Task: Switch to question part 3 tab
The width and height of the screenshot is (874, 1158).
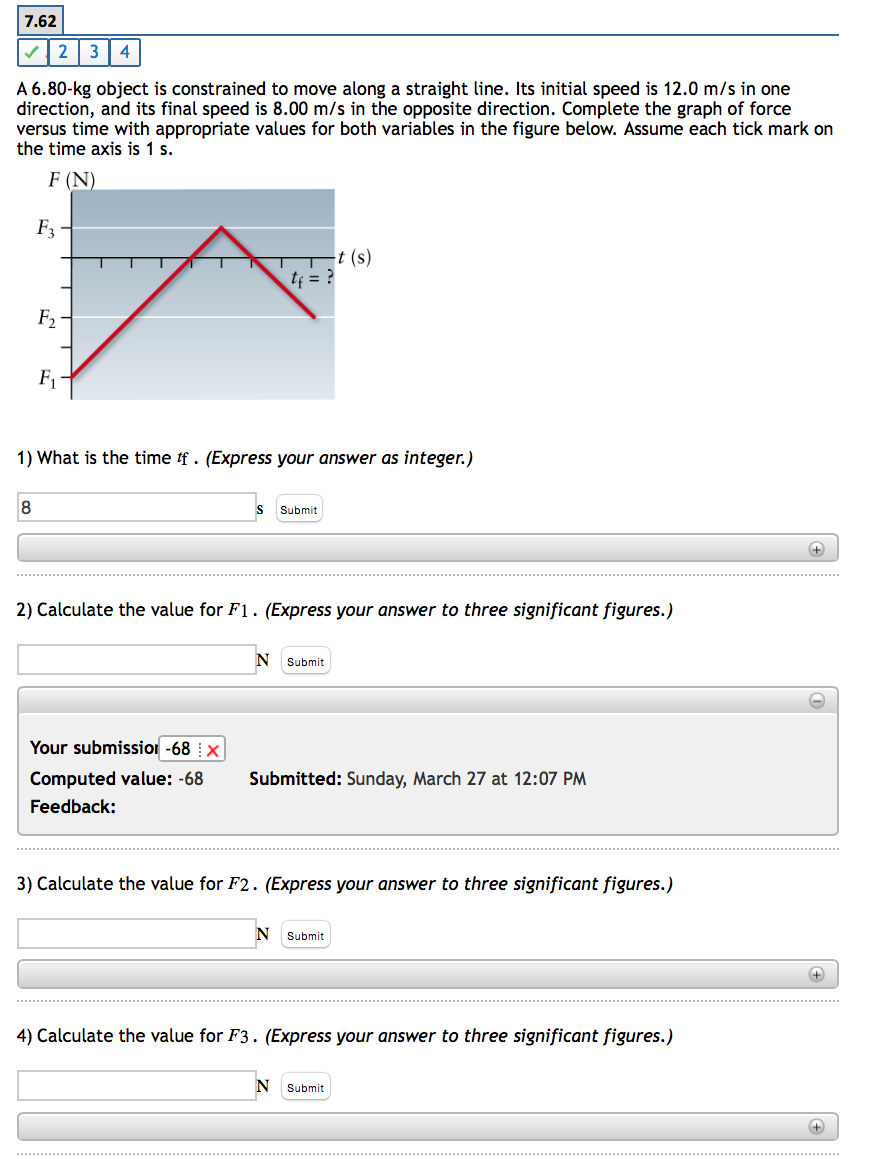Action: tap(94, 52)
